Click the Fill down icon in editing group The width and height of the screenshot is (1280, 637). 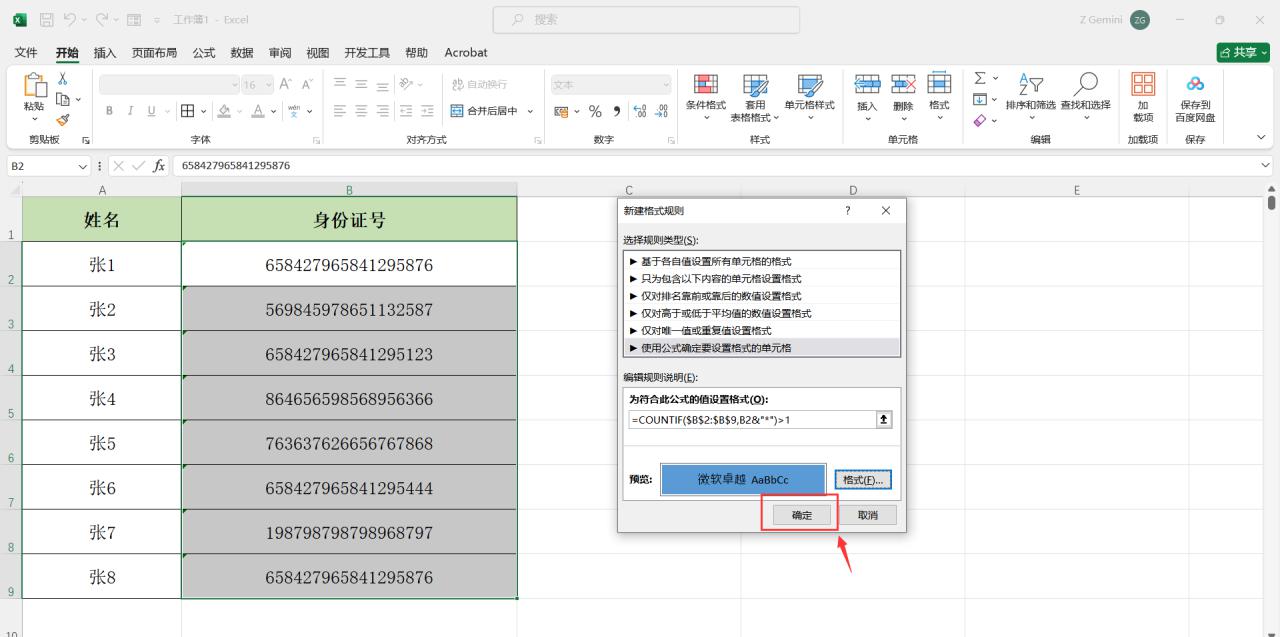click(x=980, y=99)
